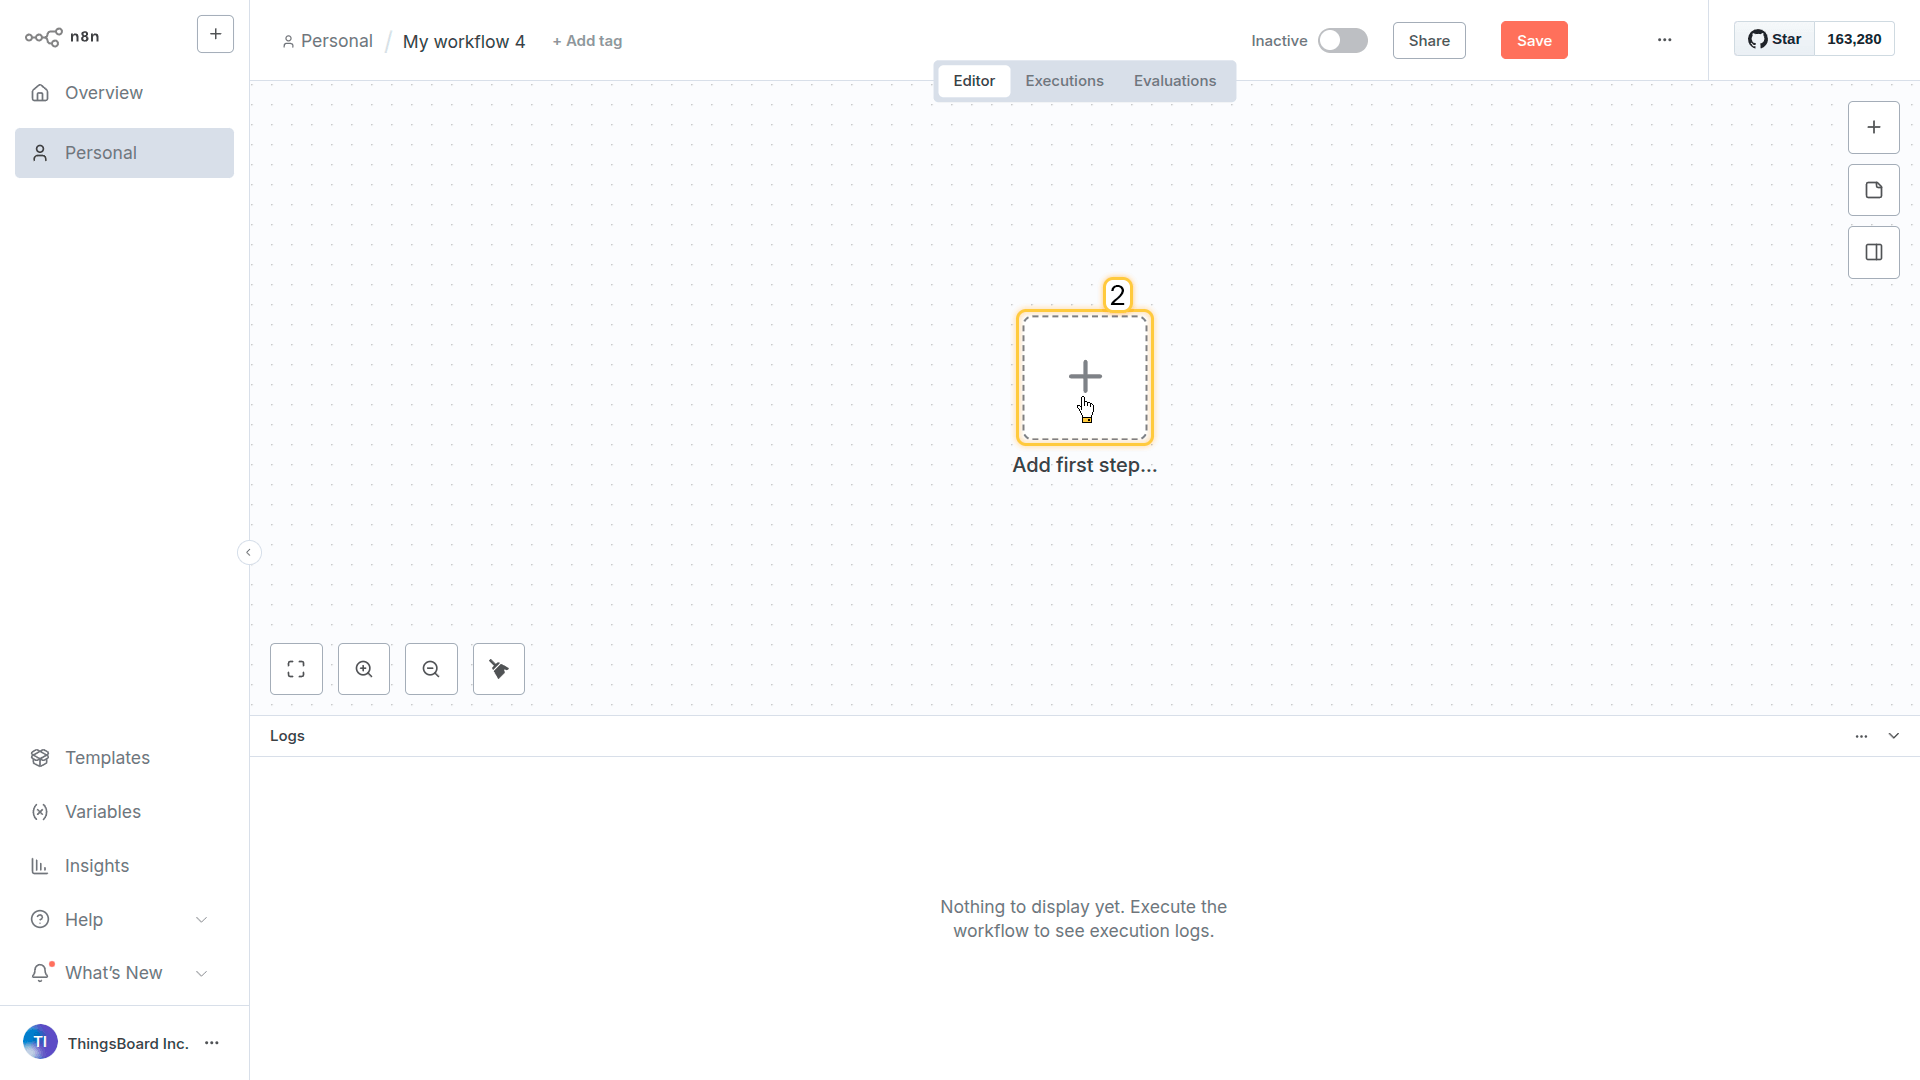Screen dimensions: 1920x1080
Task: Click the fit-to-view zoom icon
Action: pyautogui.click(x=296, y=669)
